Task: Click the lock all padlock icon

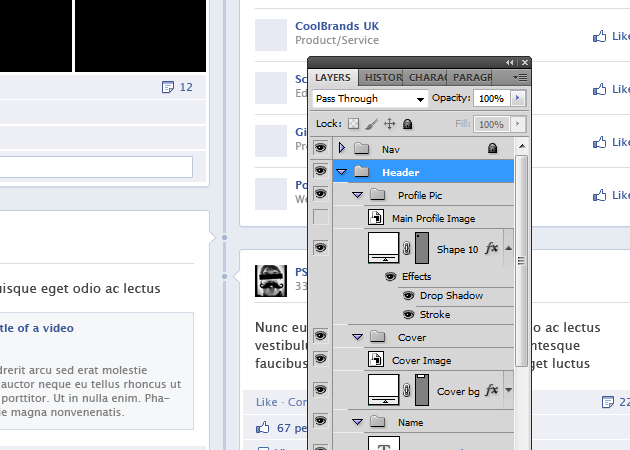Action: 407,125
